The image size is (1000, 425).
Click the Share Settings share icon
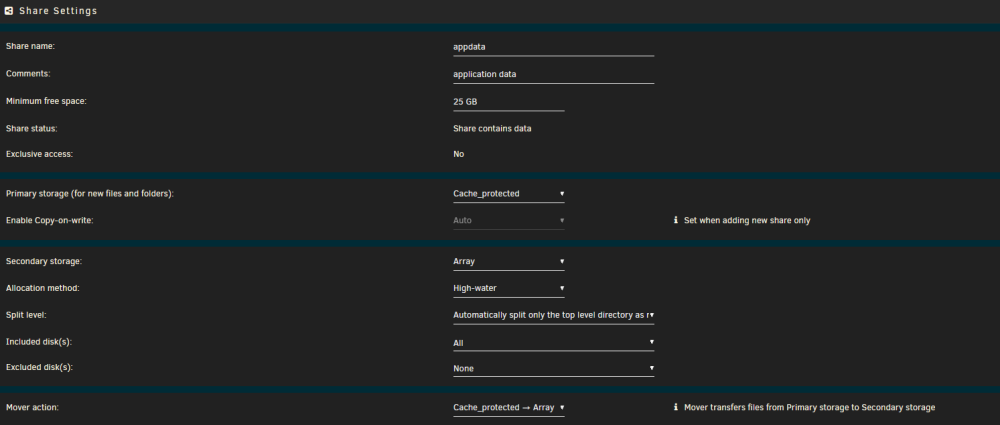(x=9, y=11)
